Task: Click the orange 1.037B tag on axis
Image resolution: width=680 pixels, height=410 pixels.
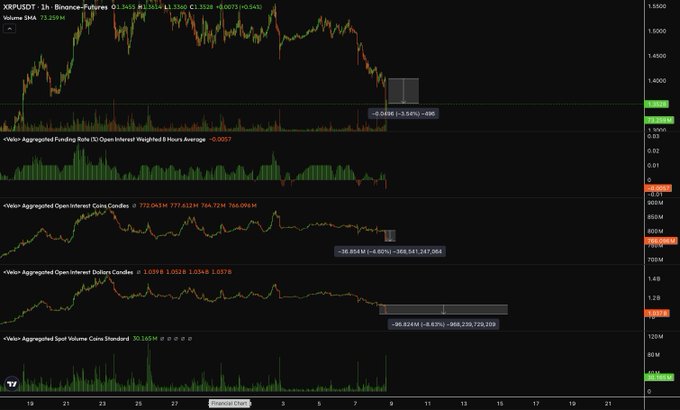Action: coord(657,313)
